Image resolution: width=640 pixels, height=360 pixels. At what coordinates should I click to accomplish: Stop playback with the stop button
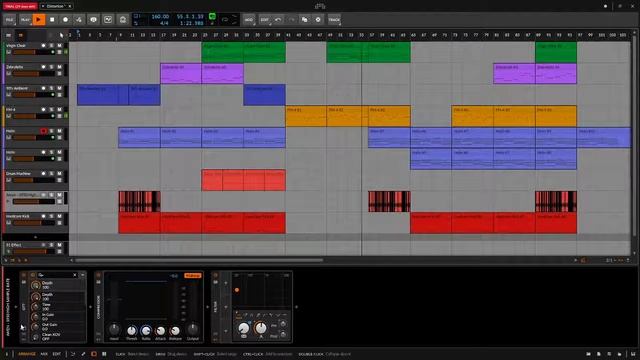(52, 19)
